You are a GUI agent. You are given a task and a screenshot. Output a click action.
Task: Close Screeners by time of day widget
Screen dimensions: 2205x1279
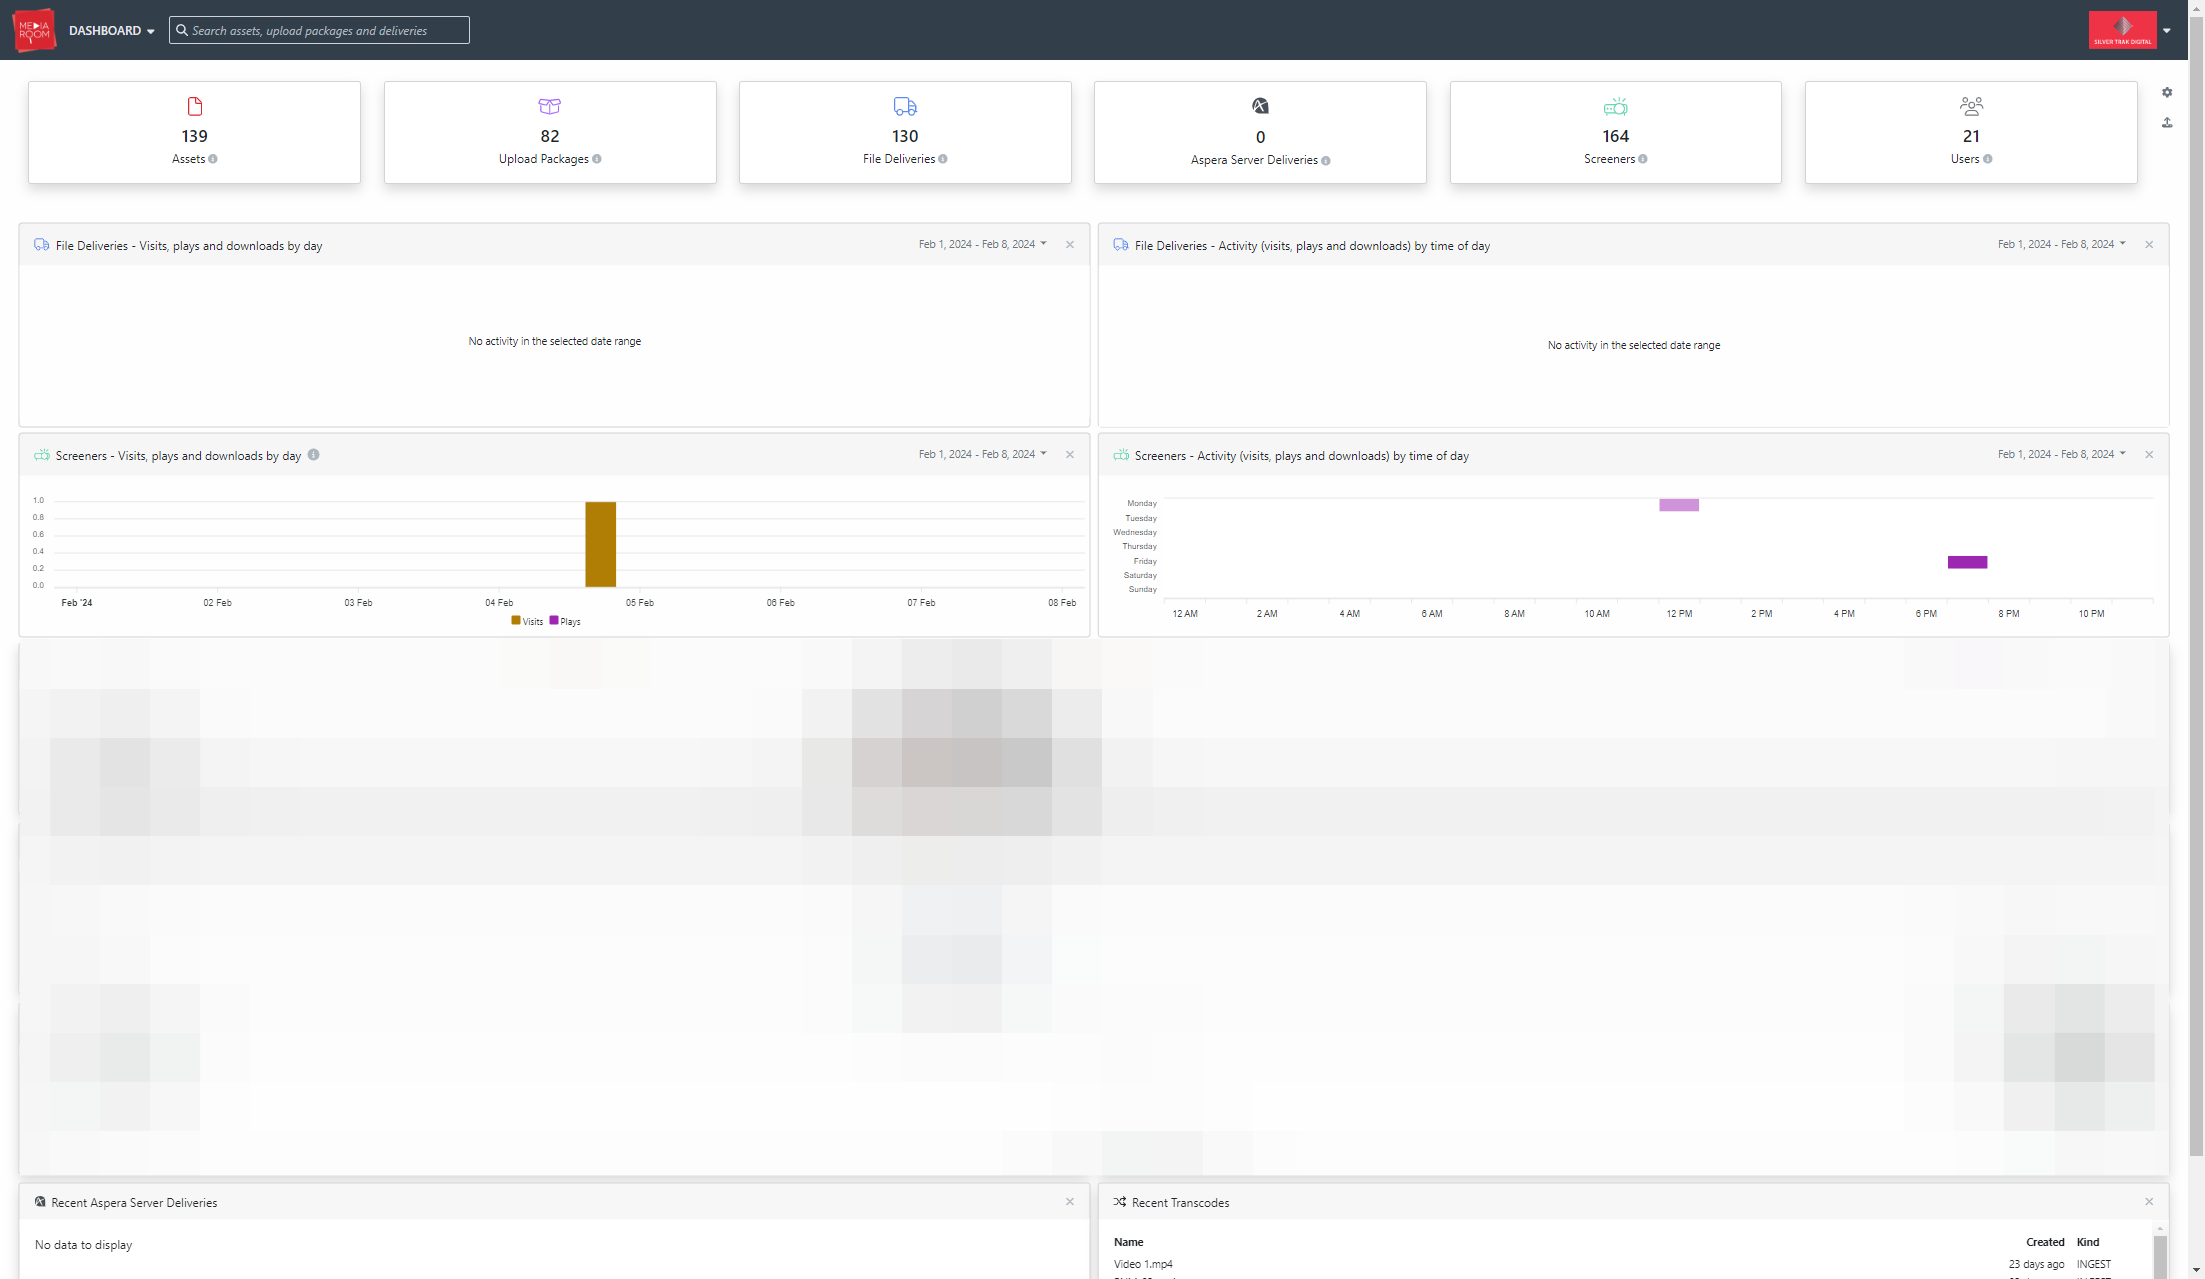click(2149, 455)
